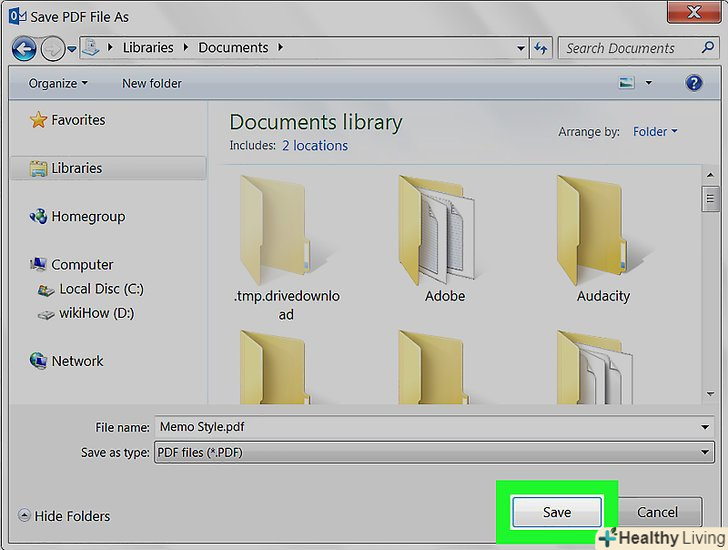Click the library icon in address bar
This screenshot has width=728, height=550.
[x=91, y=47]
